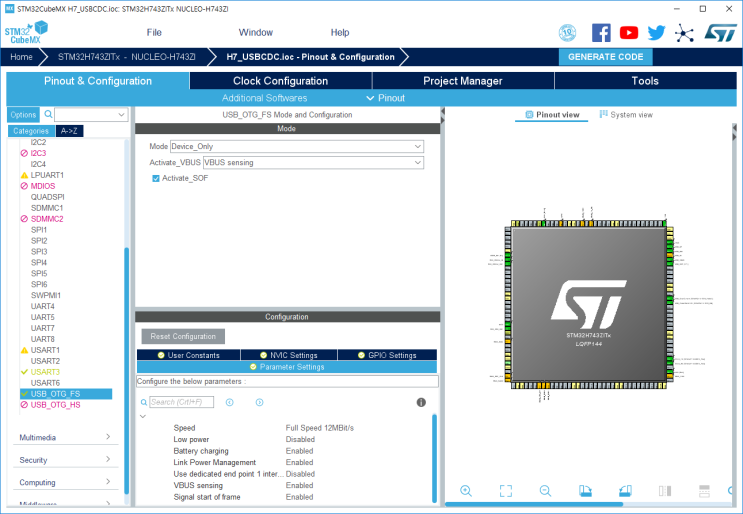Open the ST community network icon
743x514 pixels.
pos(684,33)
